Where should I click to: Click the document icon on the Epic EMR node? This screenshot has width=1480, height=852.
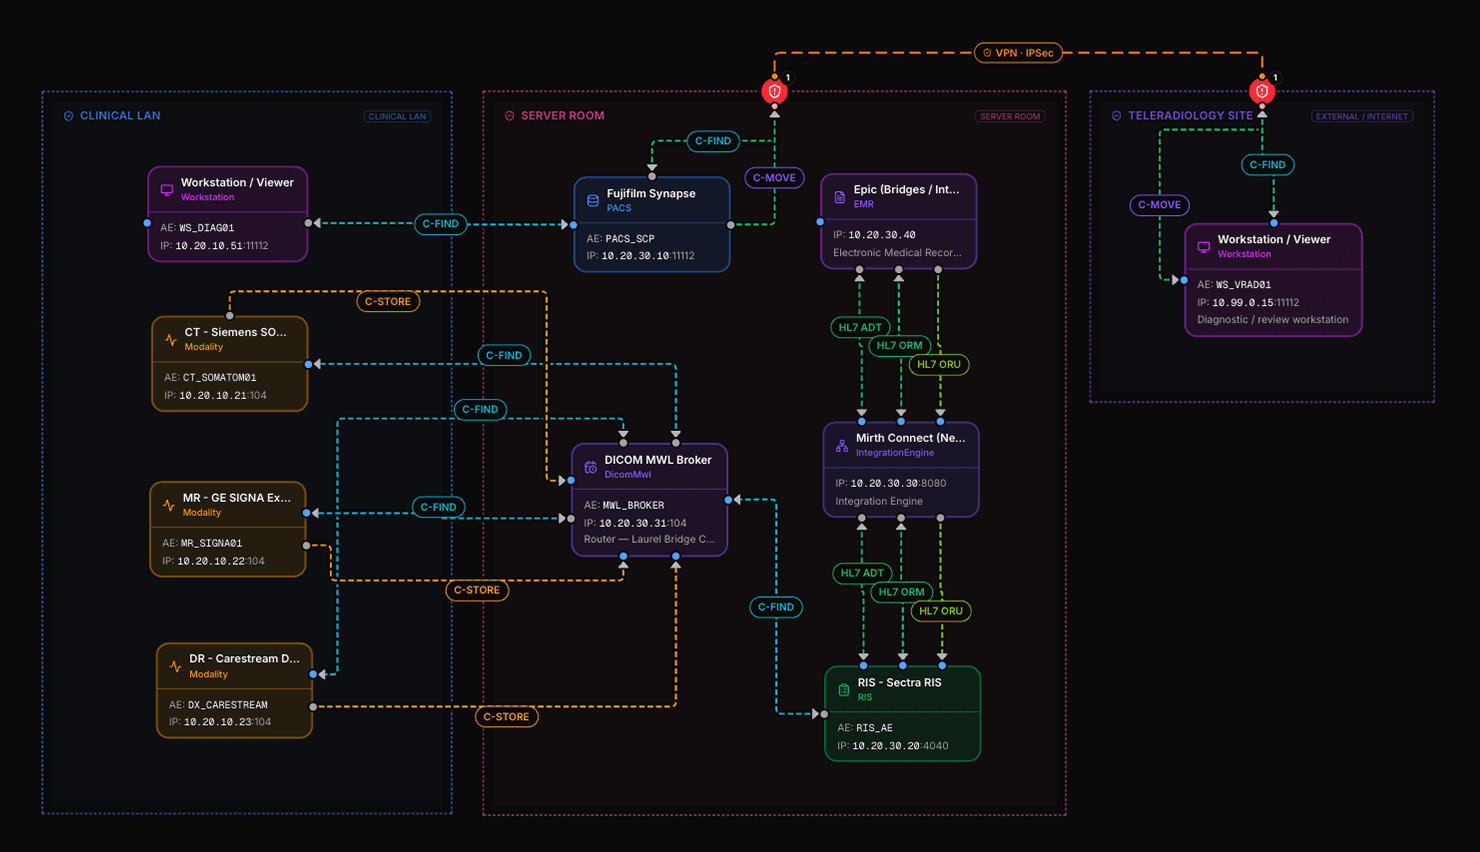click(x=840, y=197)
